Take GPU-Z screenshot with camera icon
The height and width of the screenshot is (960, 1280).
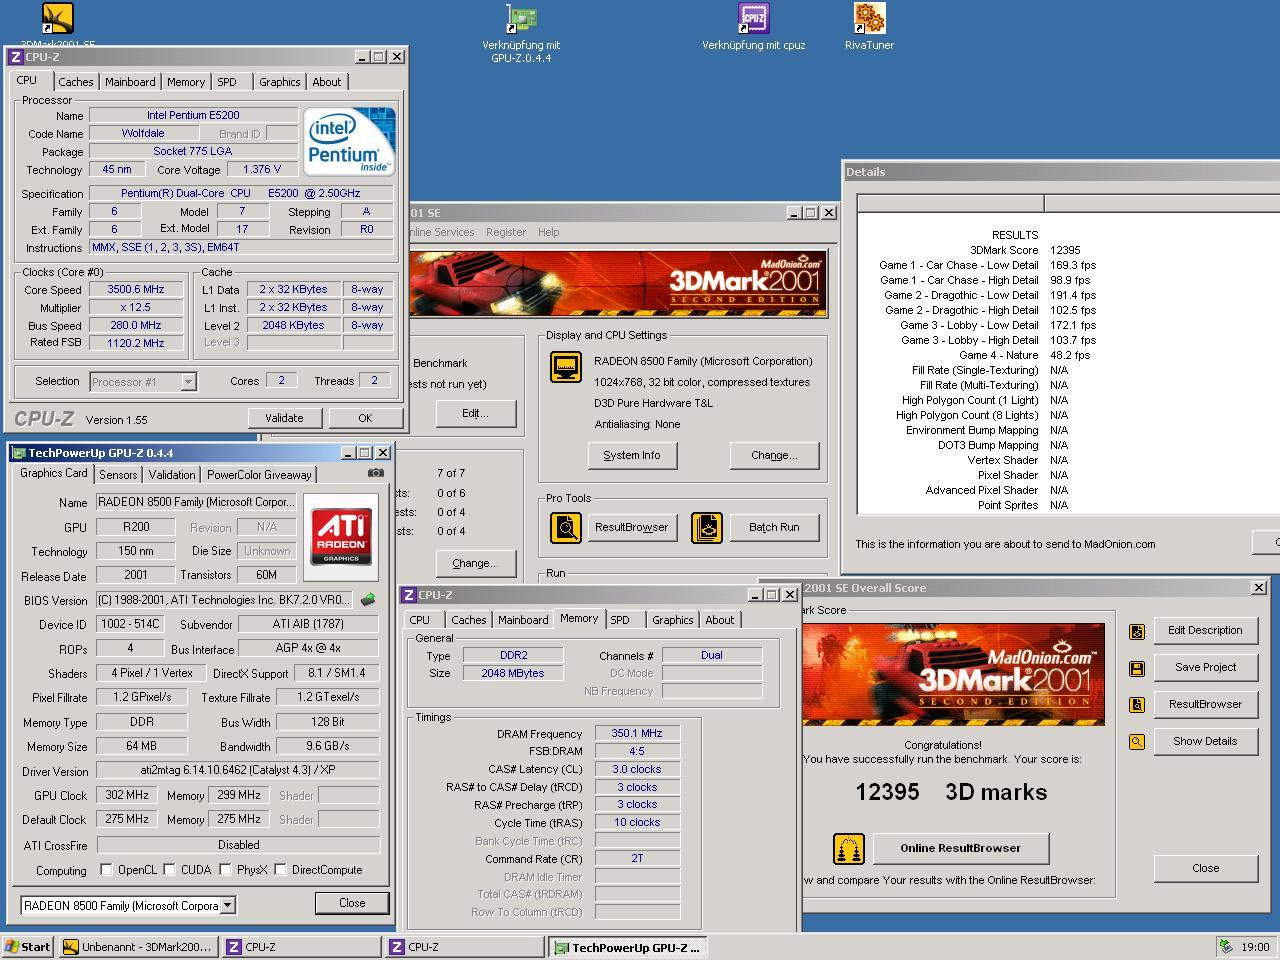375,473
